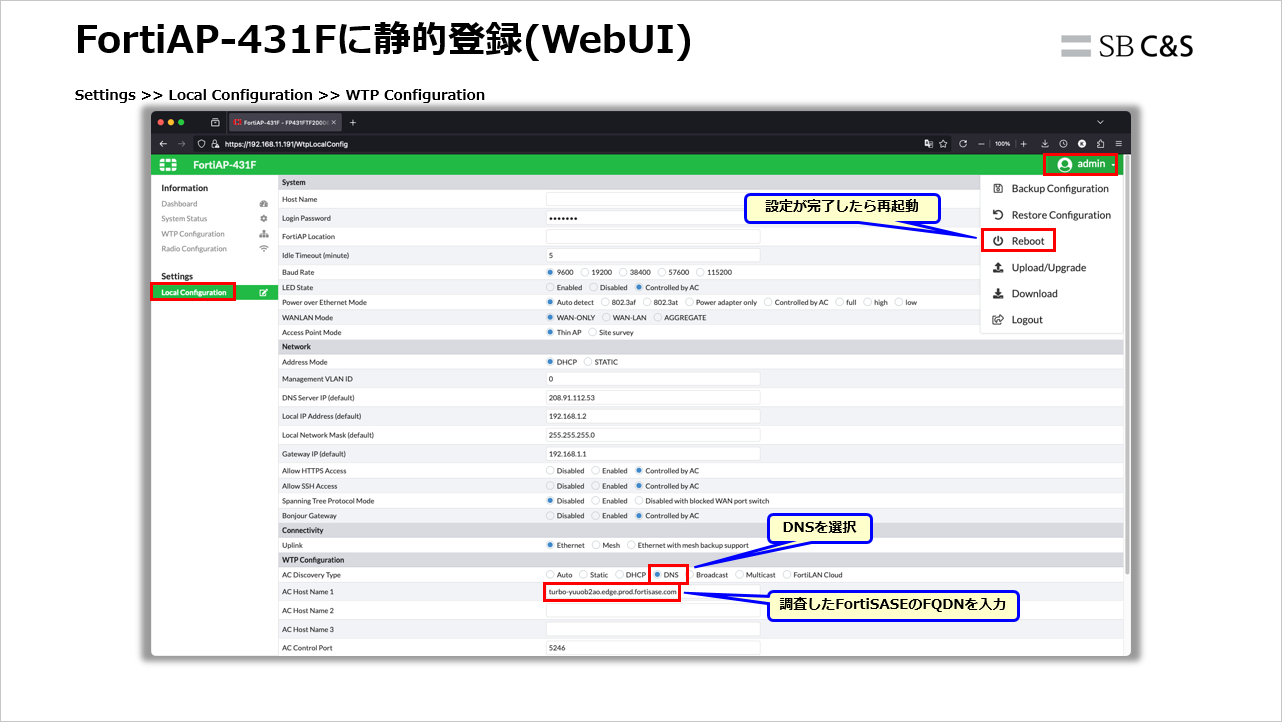The width and height of the screenshot is (1282, 722).
Task: Select FortiLAN Cloud AC Discovery Type
Action: [x=786, y=575]
